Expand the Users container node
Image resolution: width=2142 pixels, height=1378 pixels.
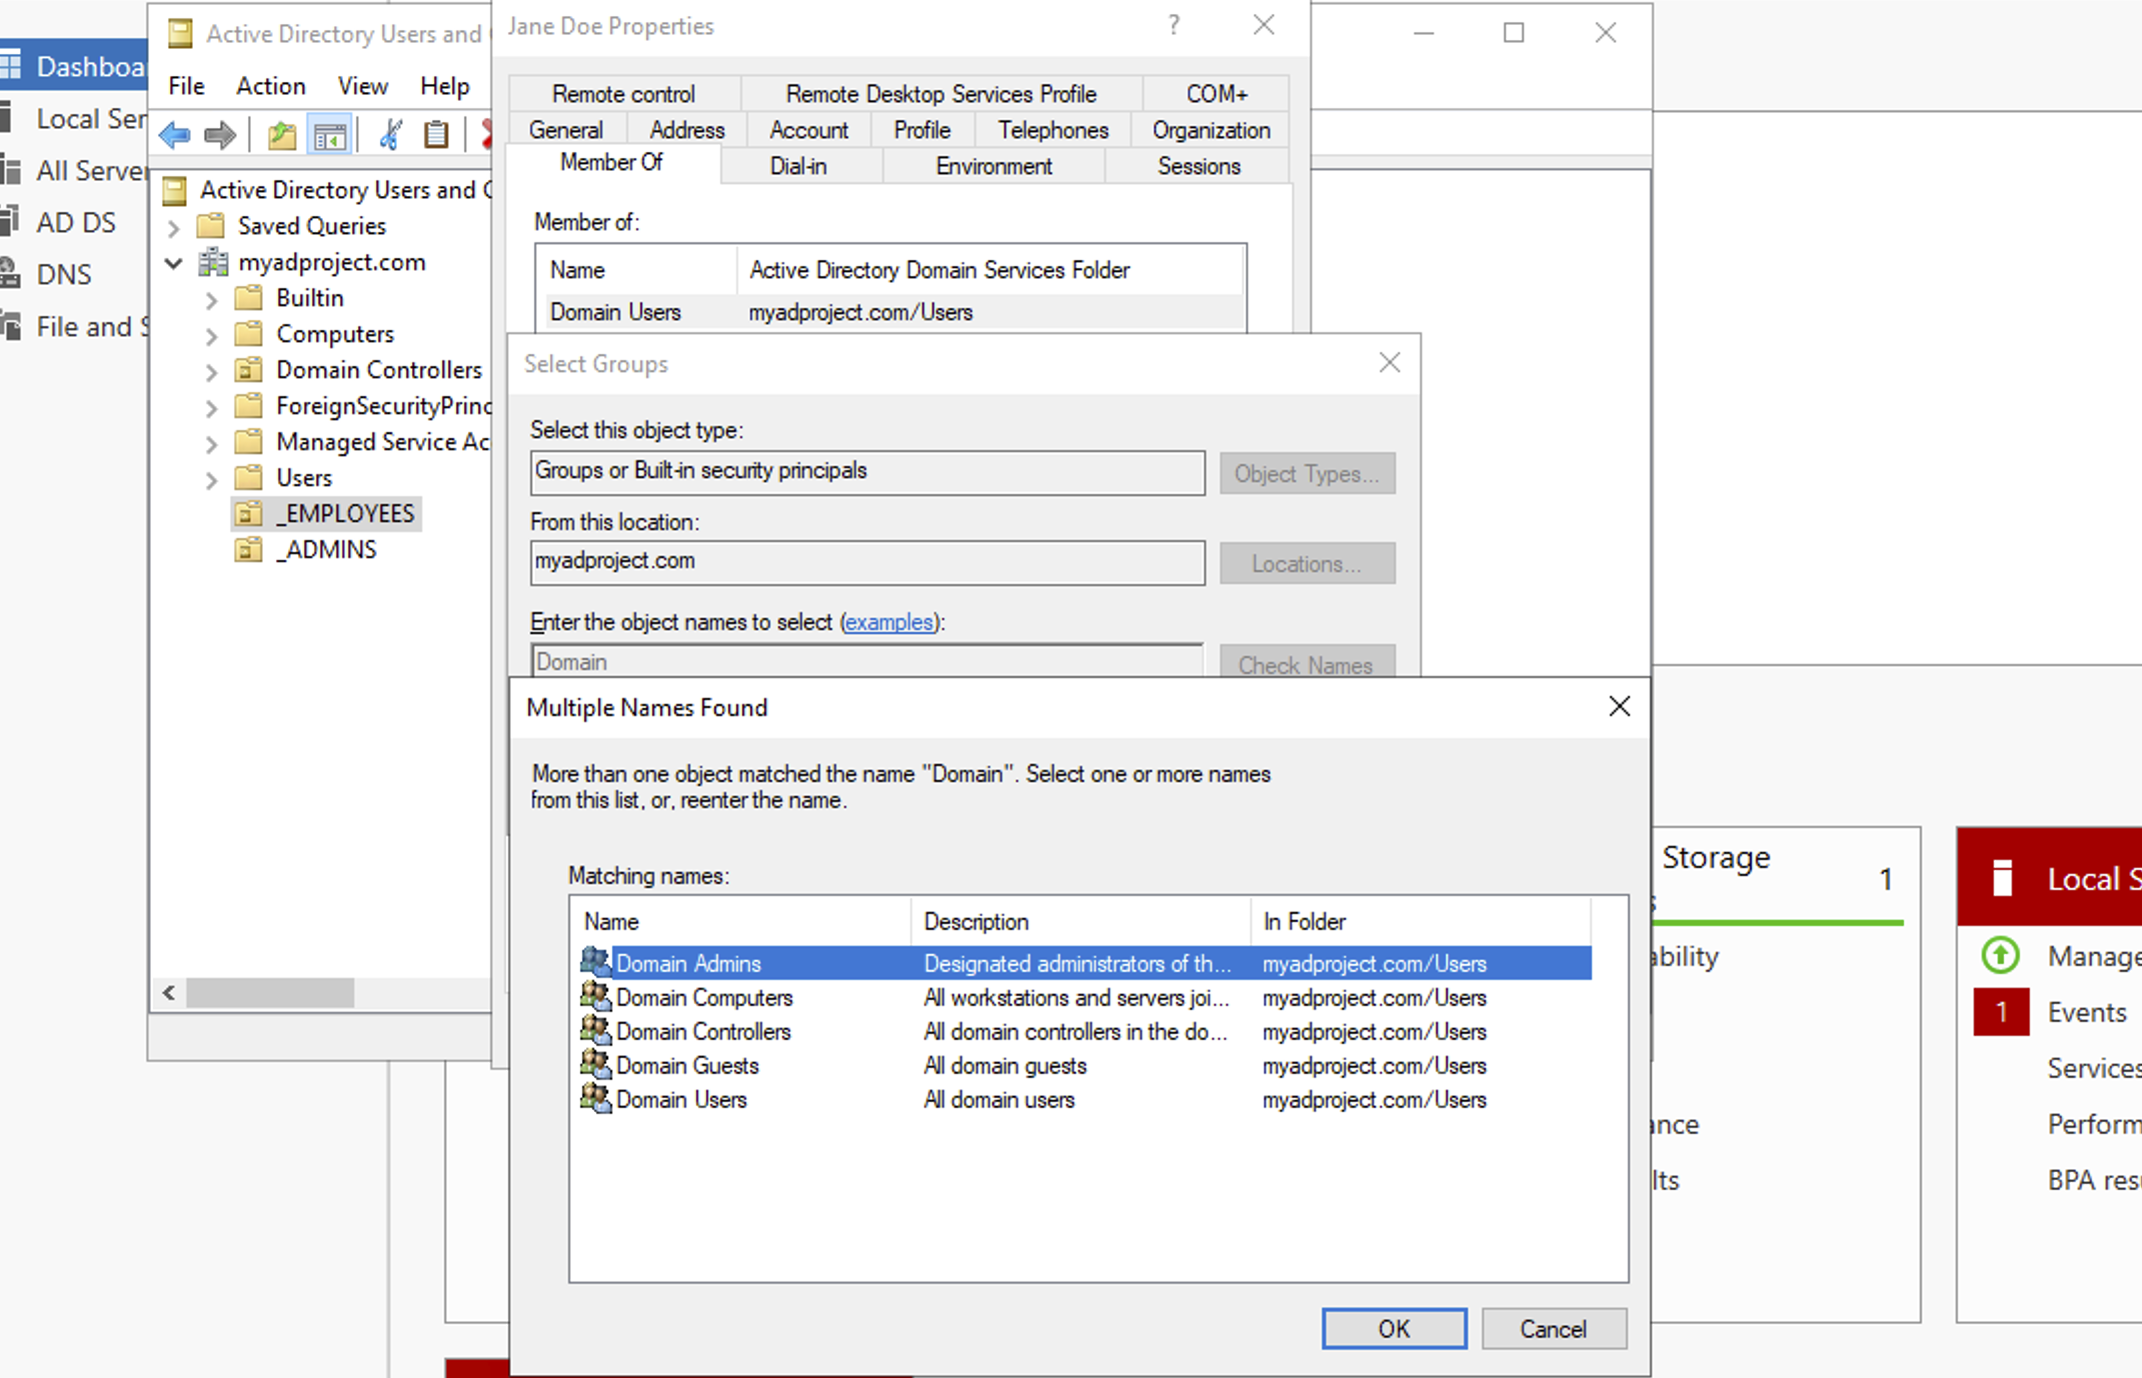(211, 479)
